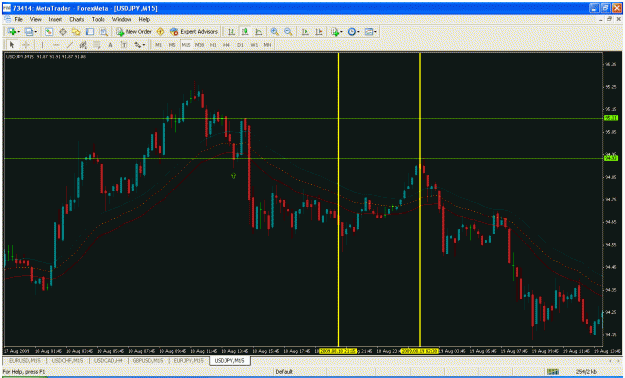This screenshot has height=378, width=625.
Task: Switch to the USDCAD,H4 chart tab
Action: click(x=109, y=360)
